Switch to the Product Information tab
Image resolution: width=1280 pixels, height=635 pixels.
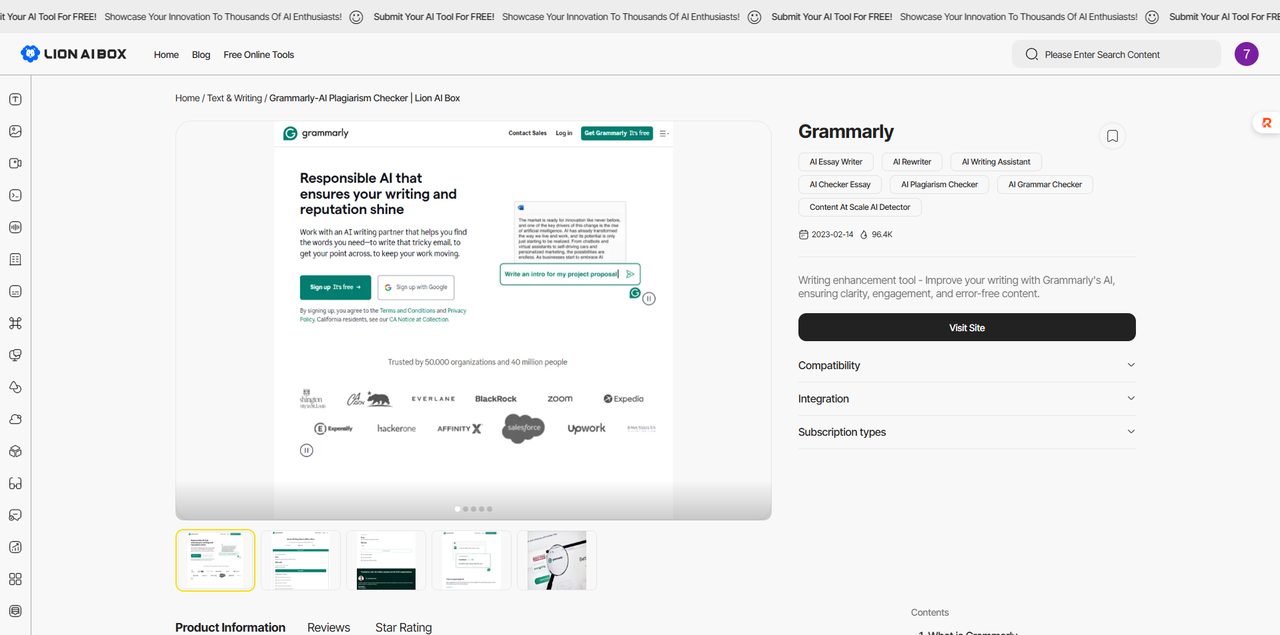pyautogui.click(x=230, y=627)
